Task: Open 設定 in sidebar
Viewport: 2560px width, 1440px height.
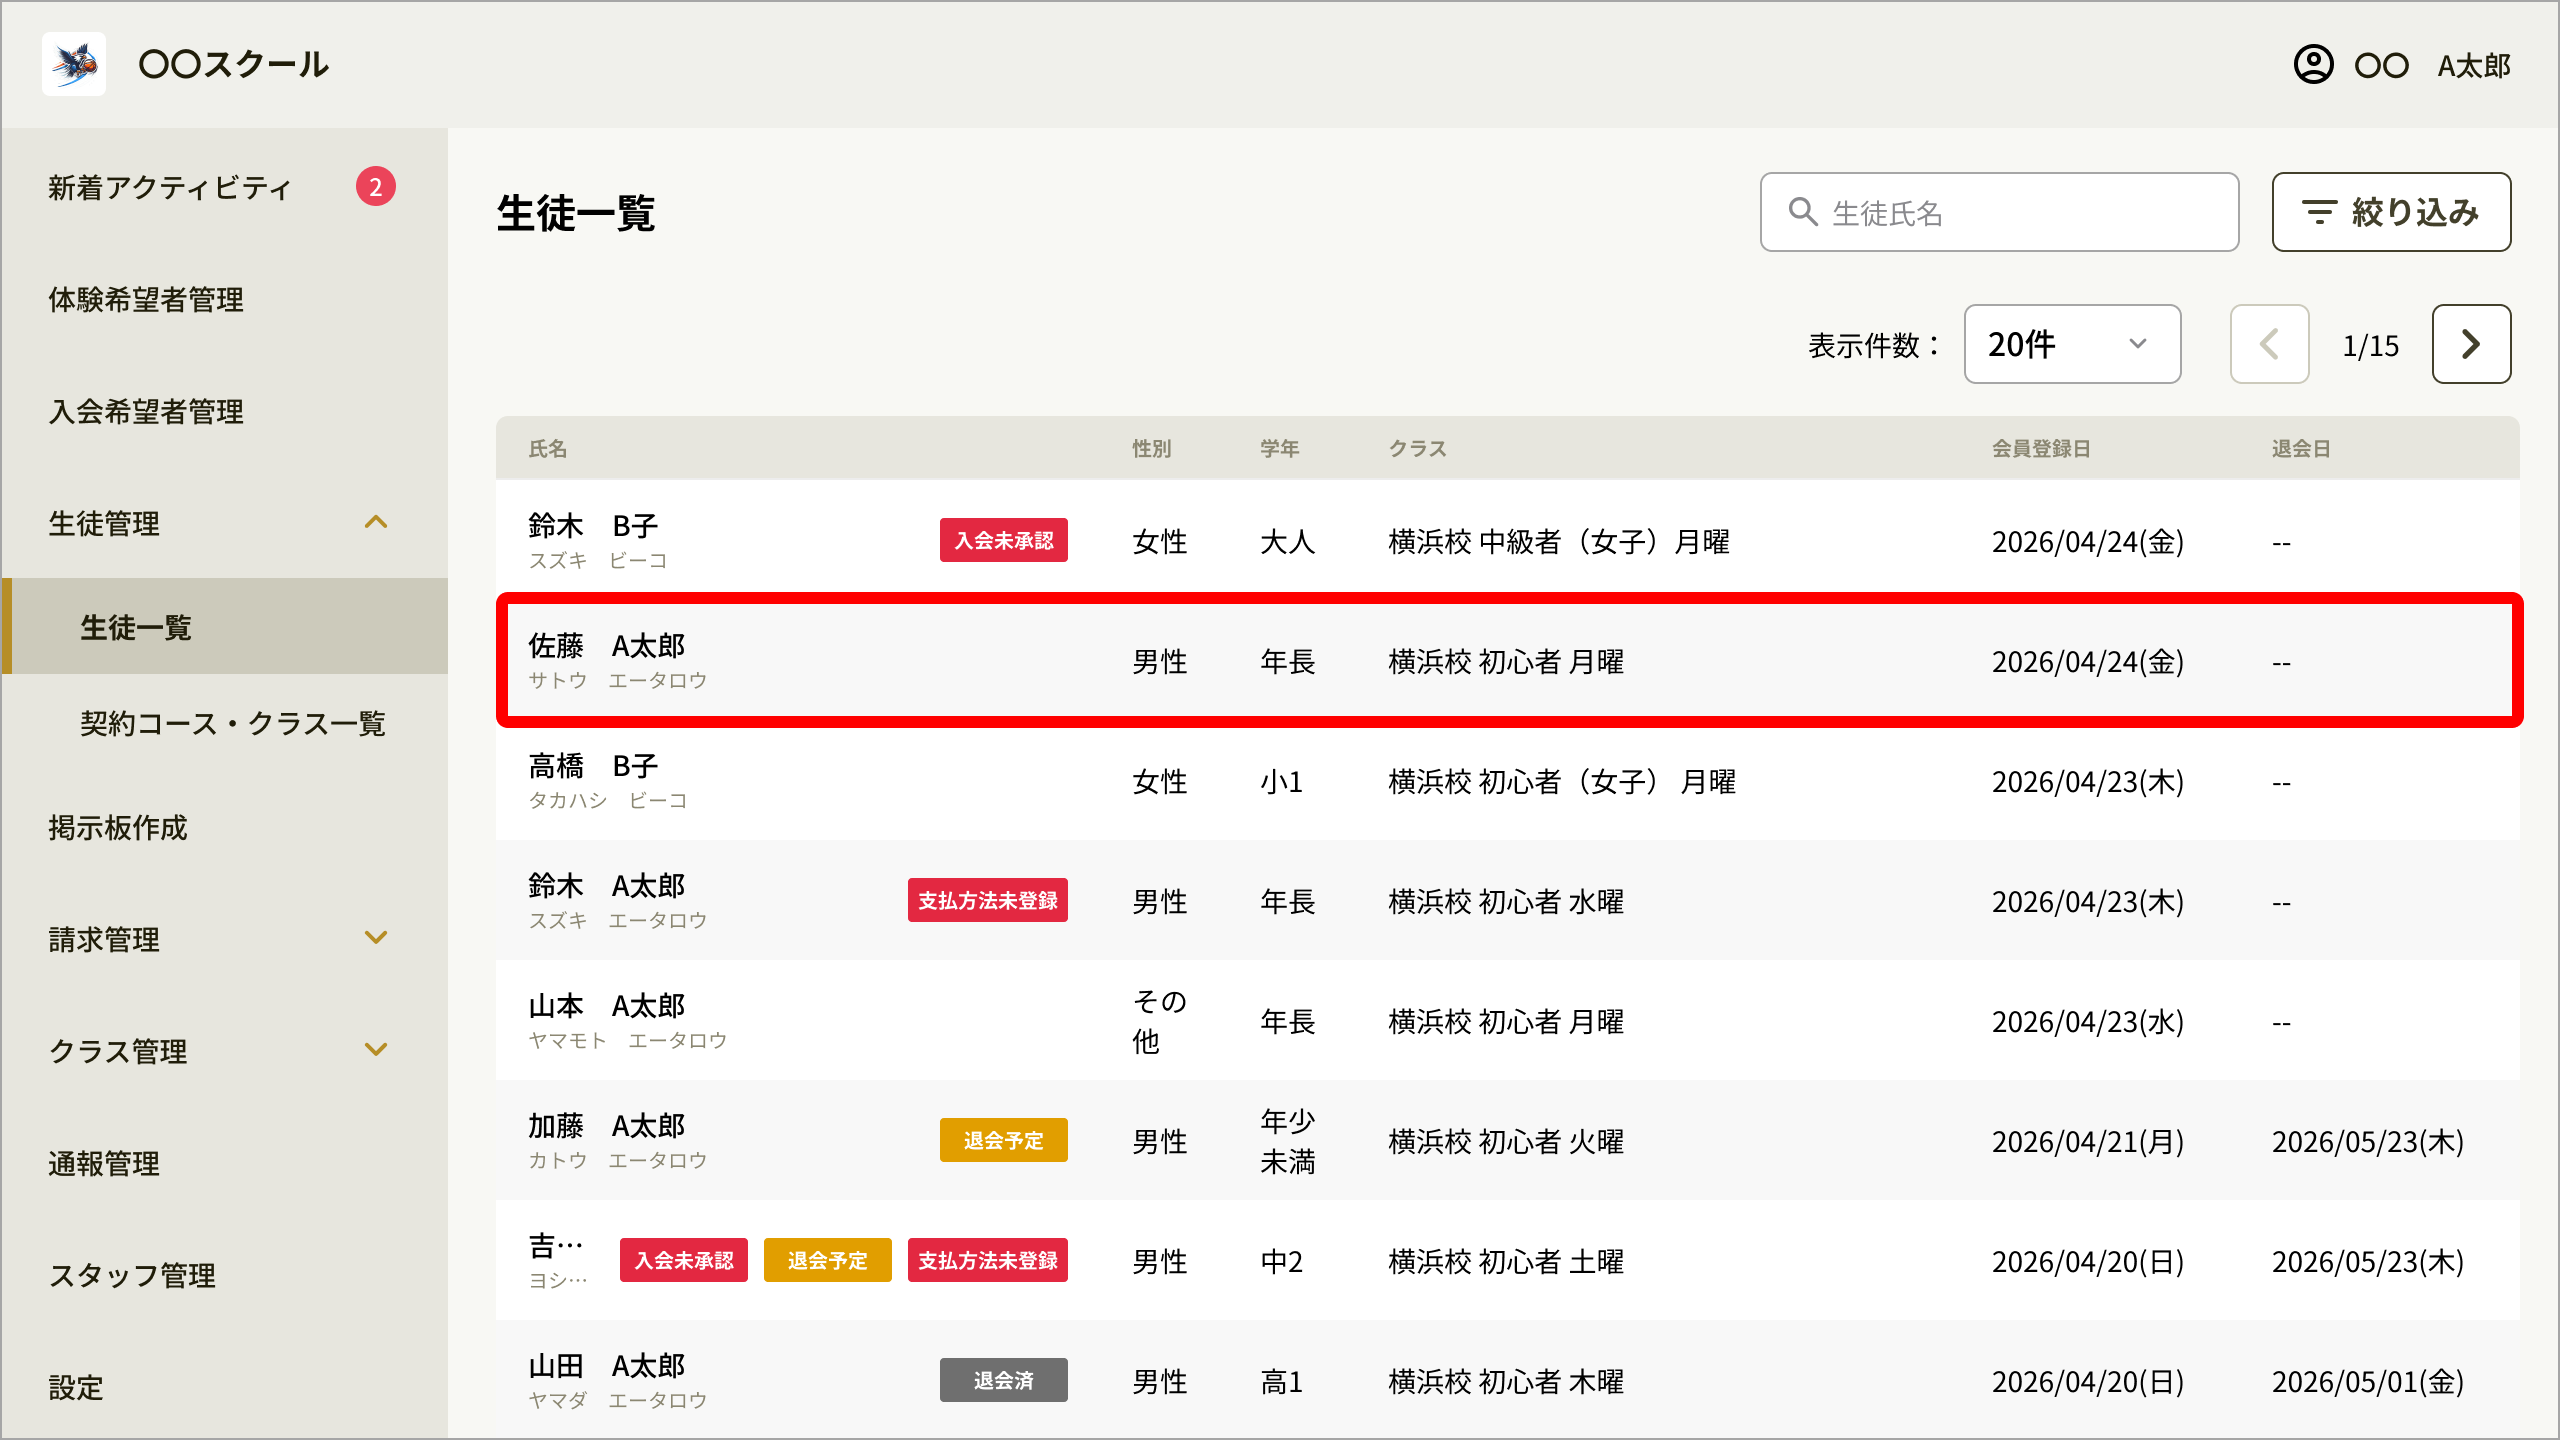Action: point(76,1387)
